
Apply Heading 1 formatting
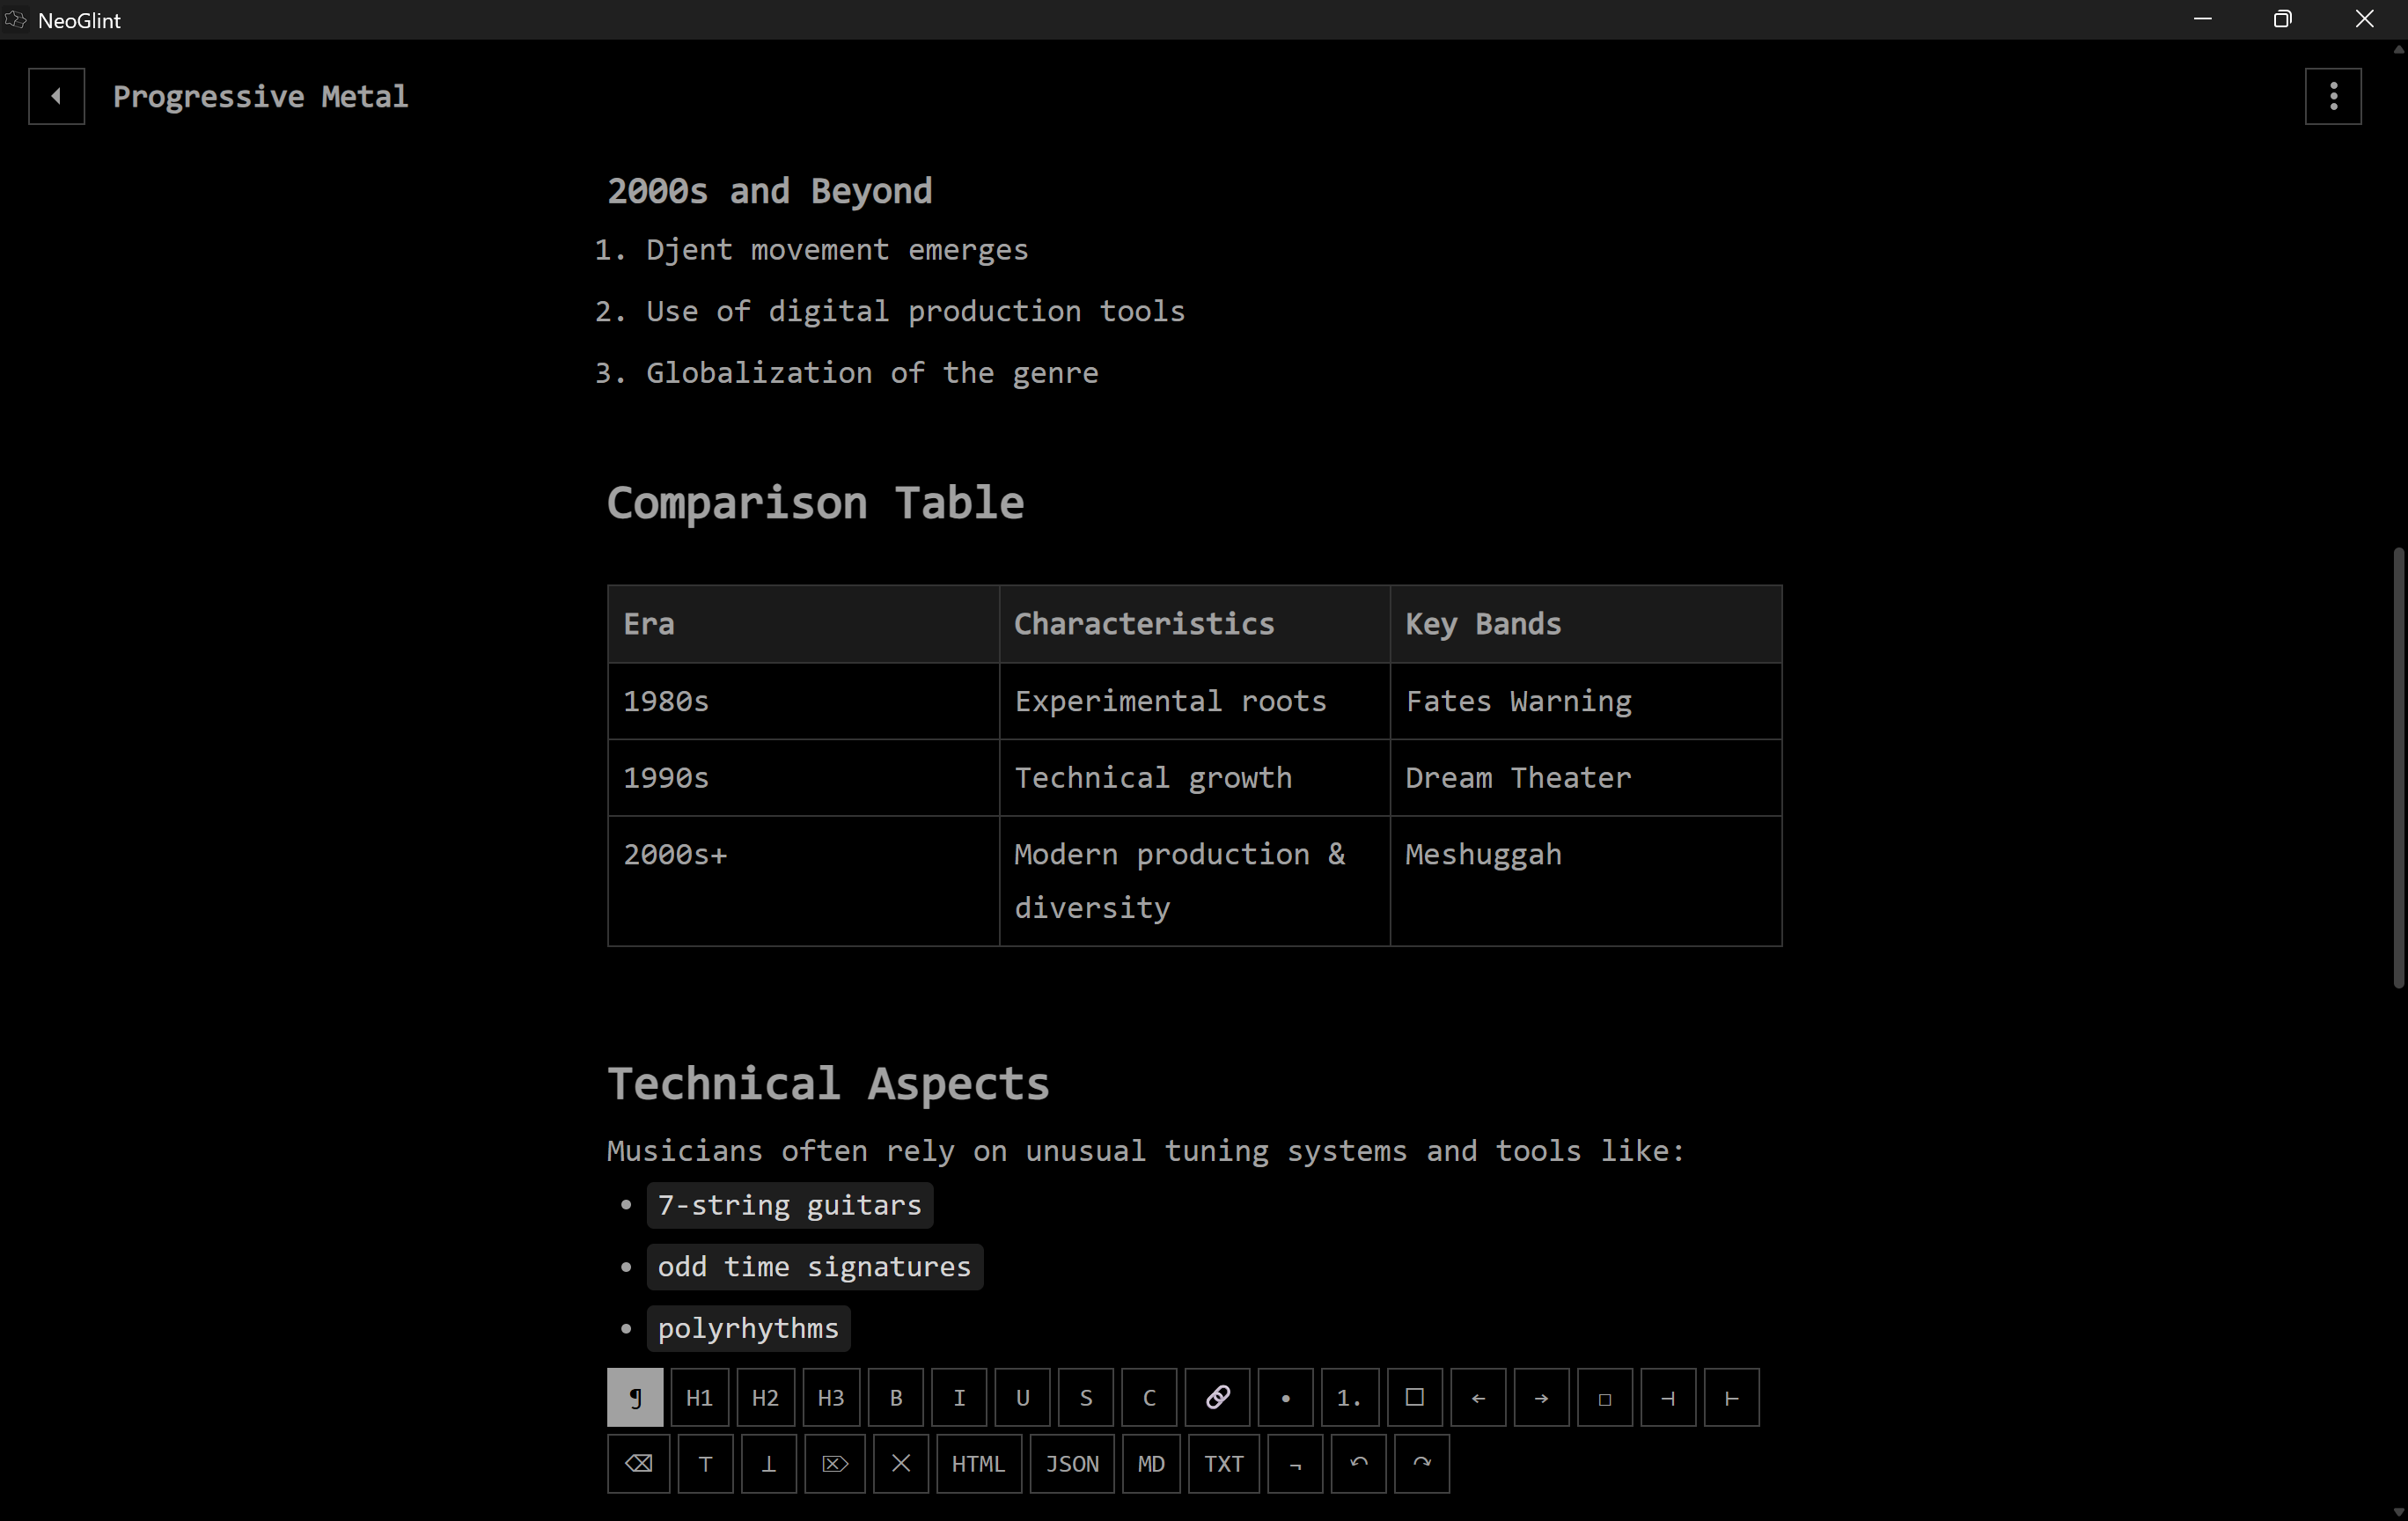coord(699,1397)
